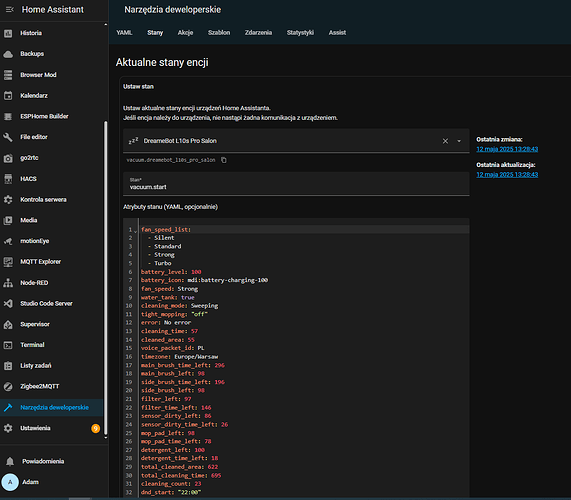This screenshot has height=500, width=571.
Task: Click the Home Assistant title
Action: coord(52,10)
